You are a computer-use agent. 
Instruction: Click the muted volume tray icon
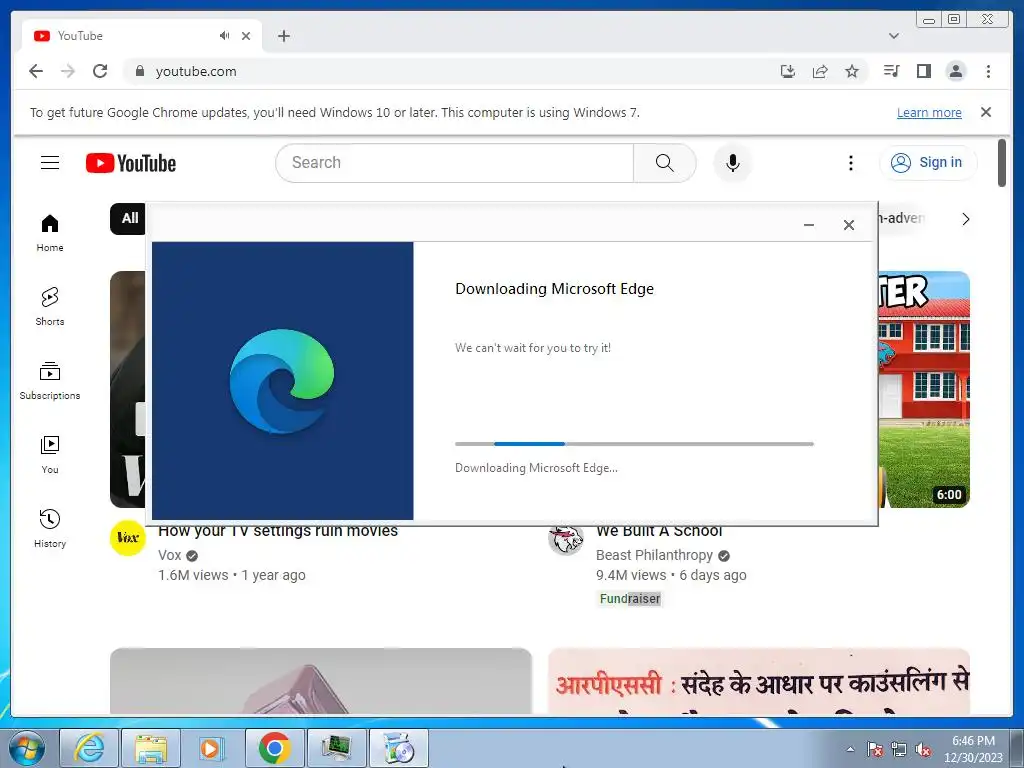(923, 750)
